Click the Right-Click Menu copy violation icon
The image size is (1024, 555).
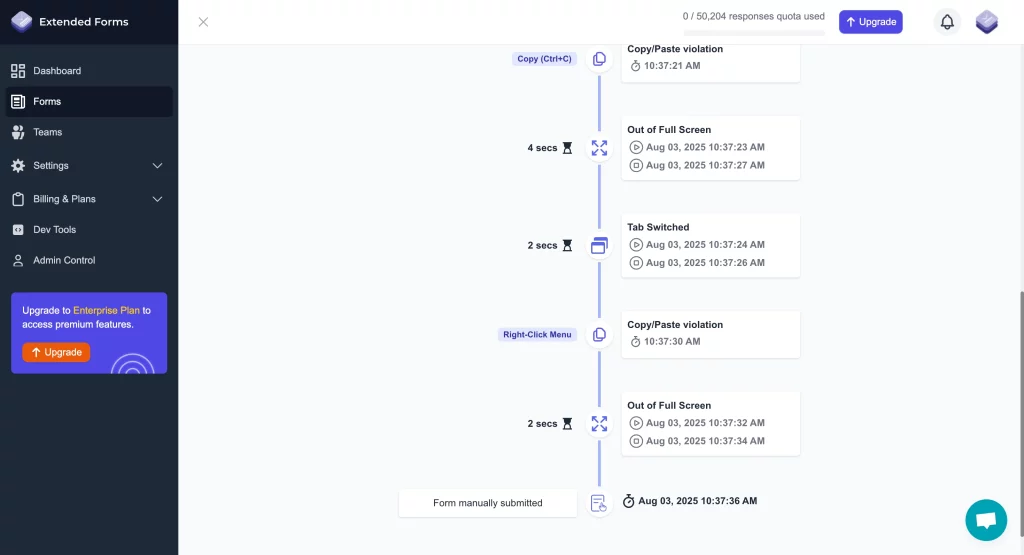(x=599, y=335)
